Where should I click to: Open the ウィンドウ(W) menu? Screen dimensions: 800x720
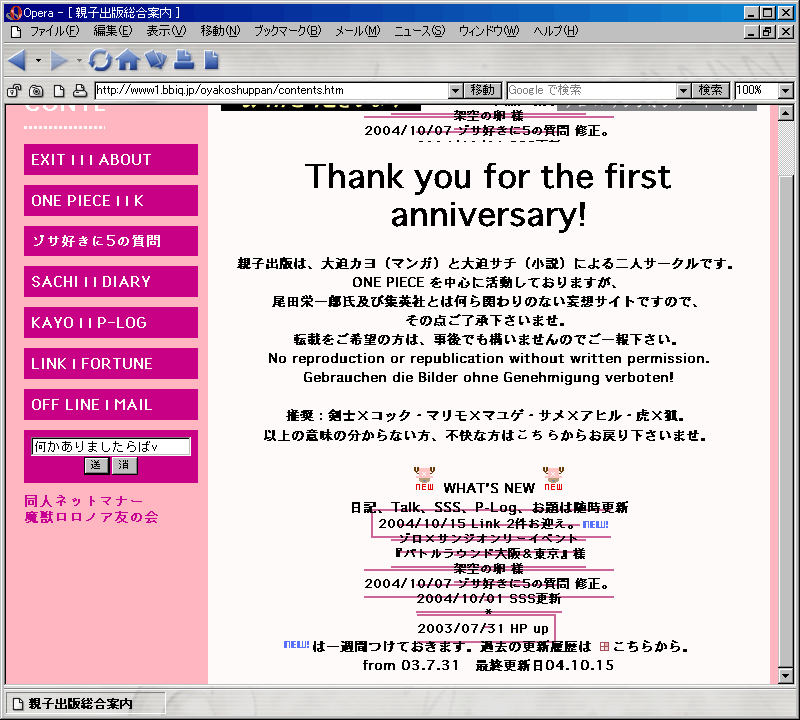click(489, 31)
